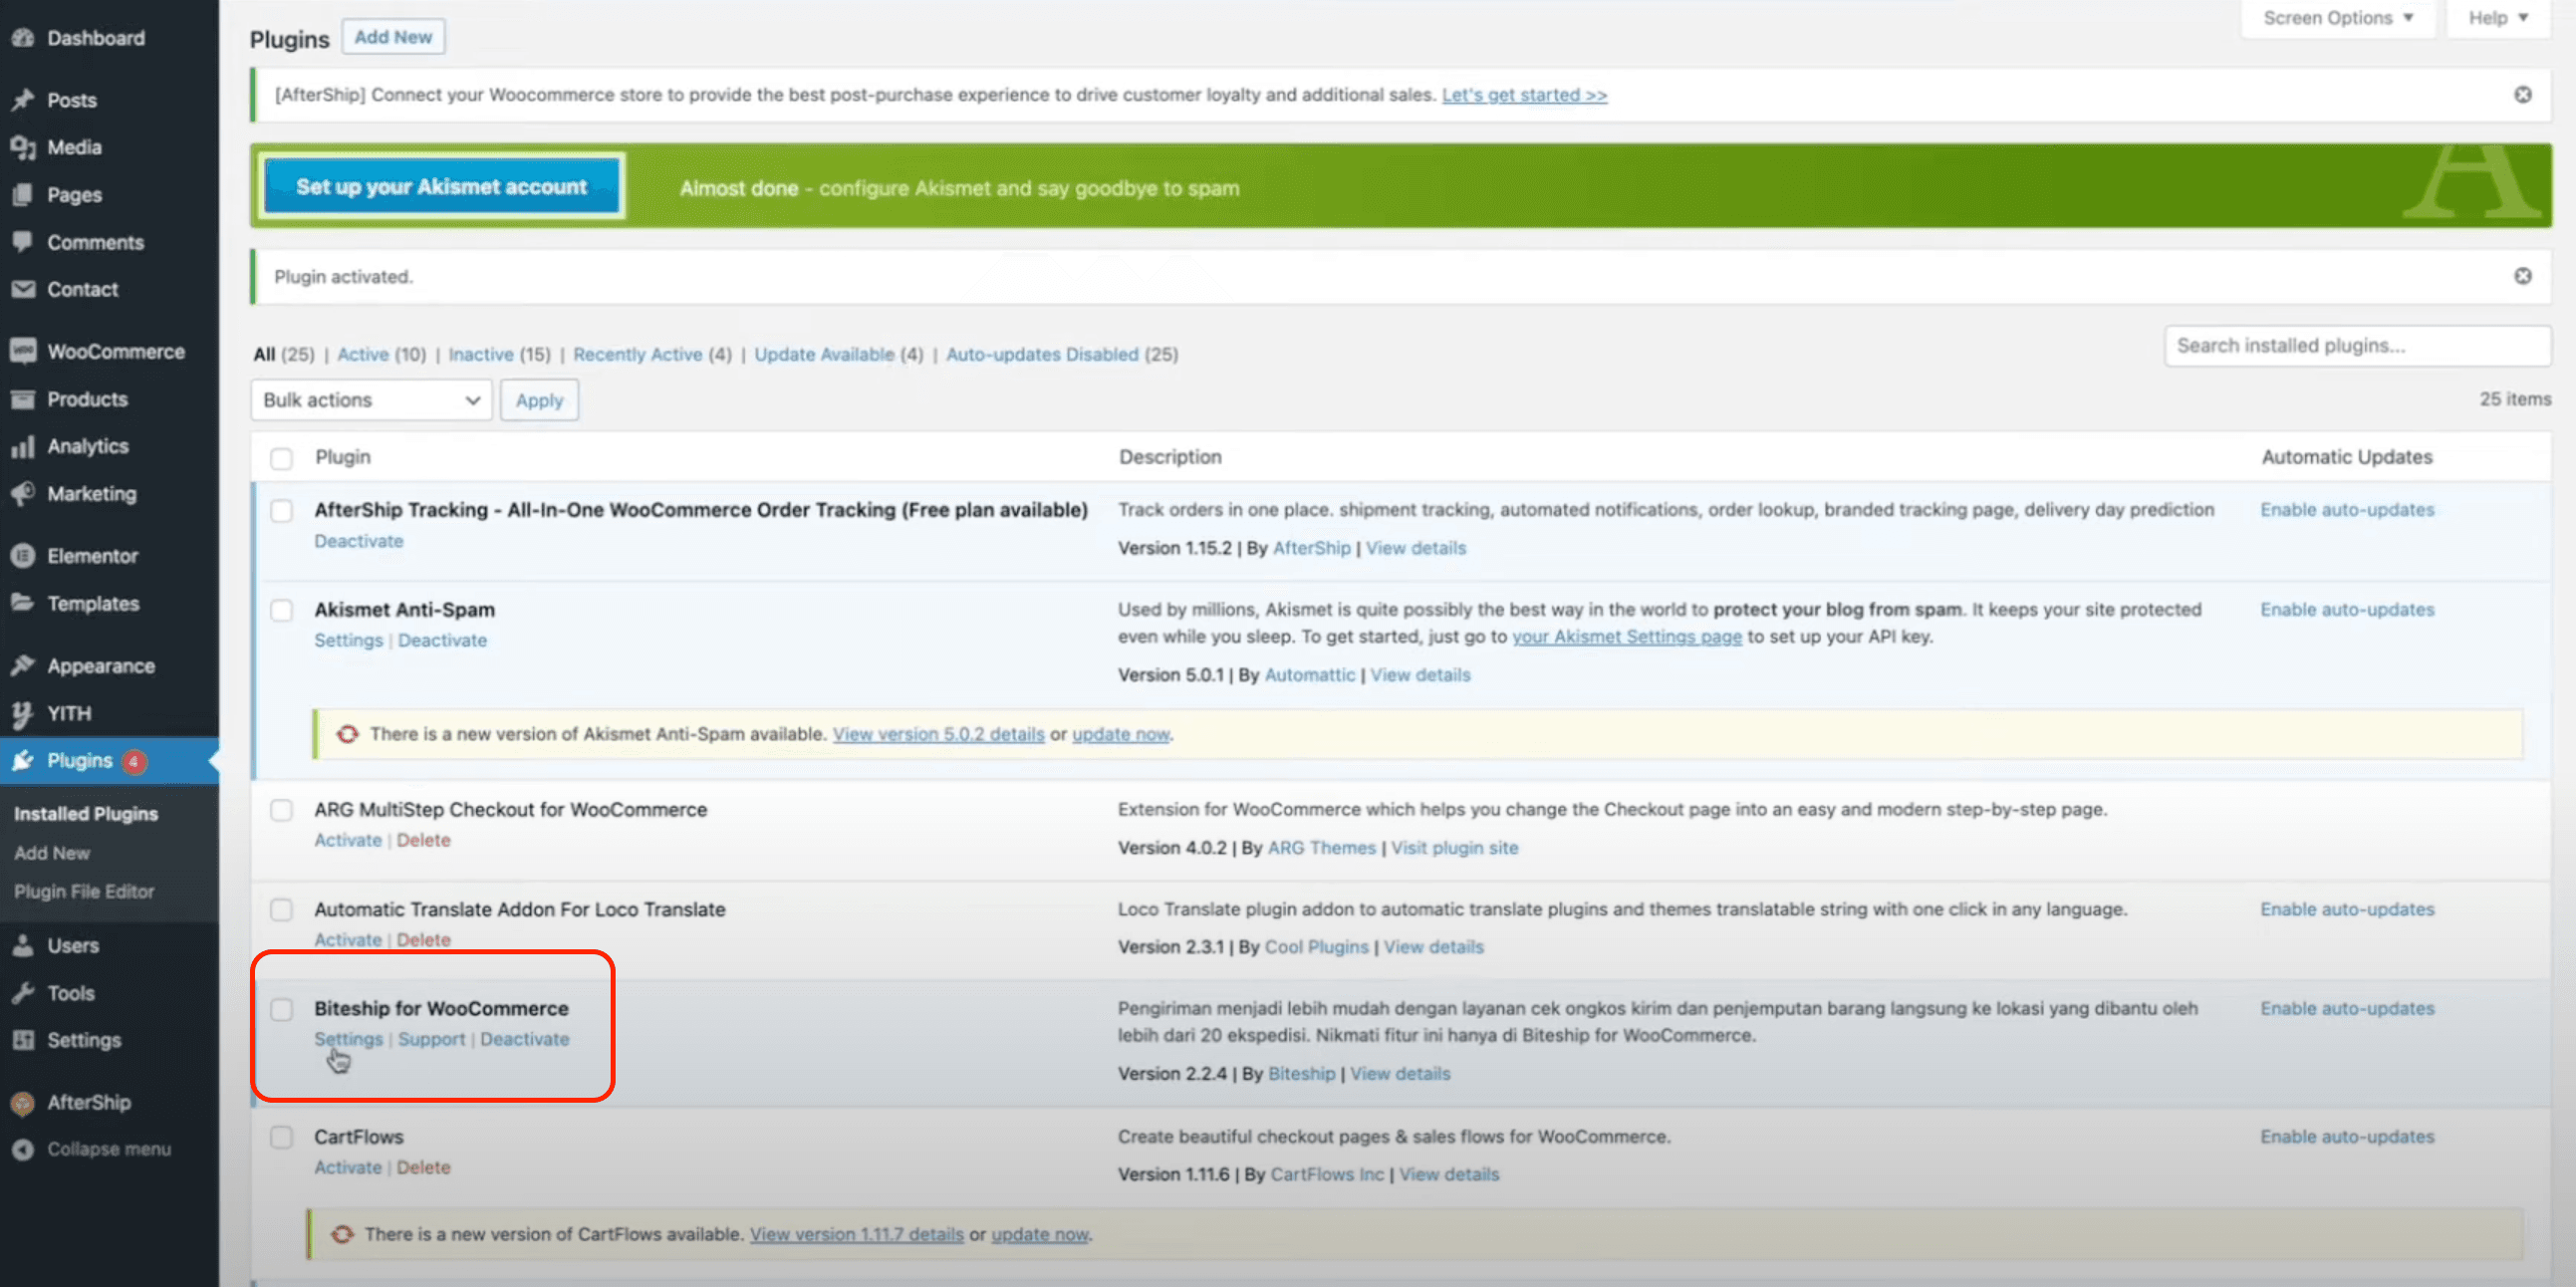Click the Marketing megaphone icon
The height and width of the screenshot is (1287, 2576).
coord(23,493)
